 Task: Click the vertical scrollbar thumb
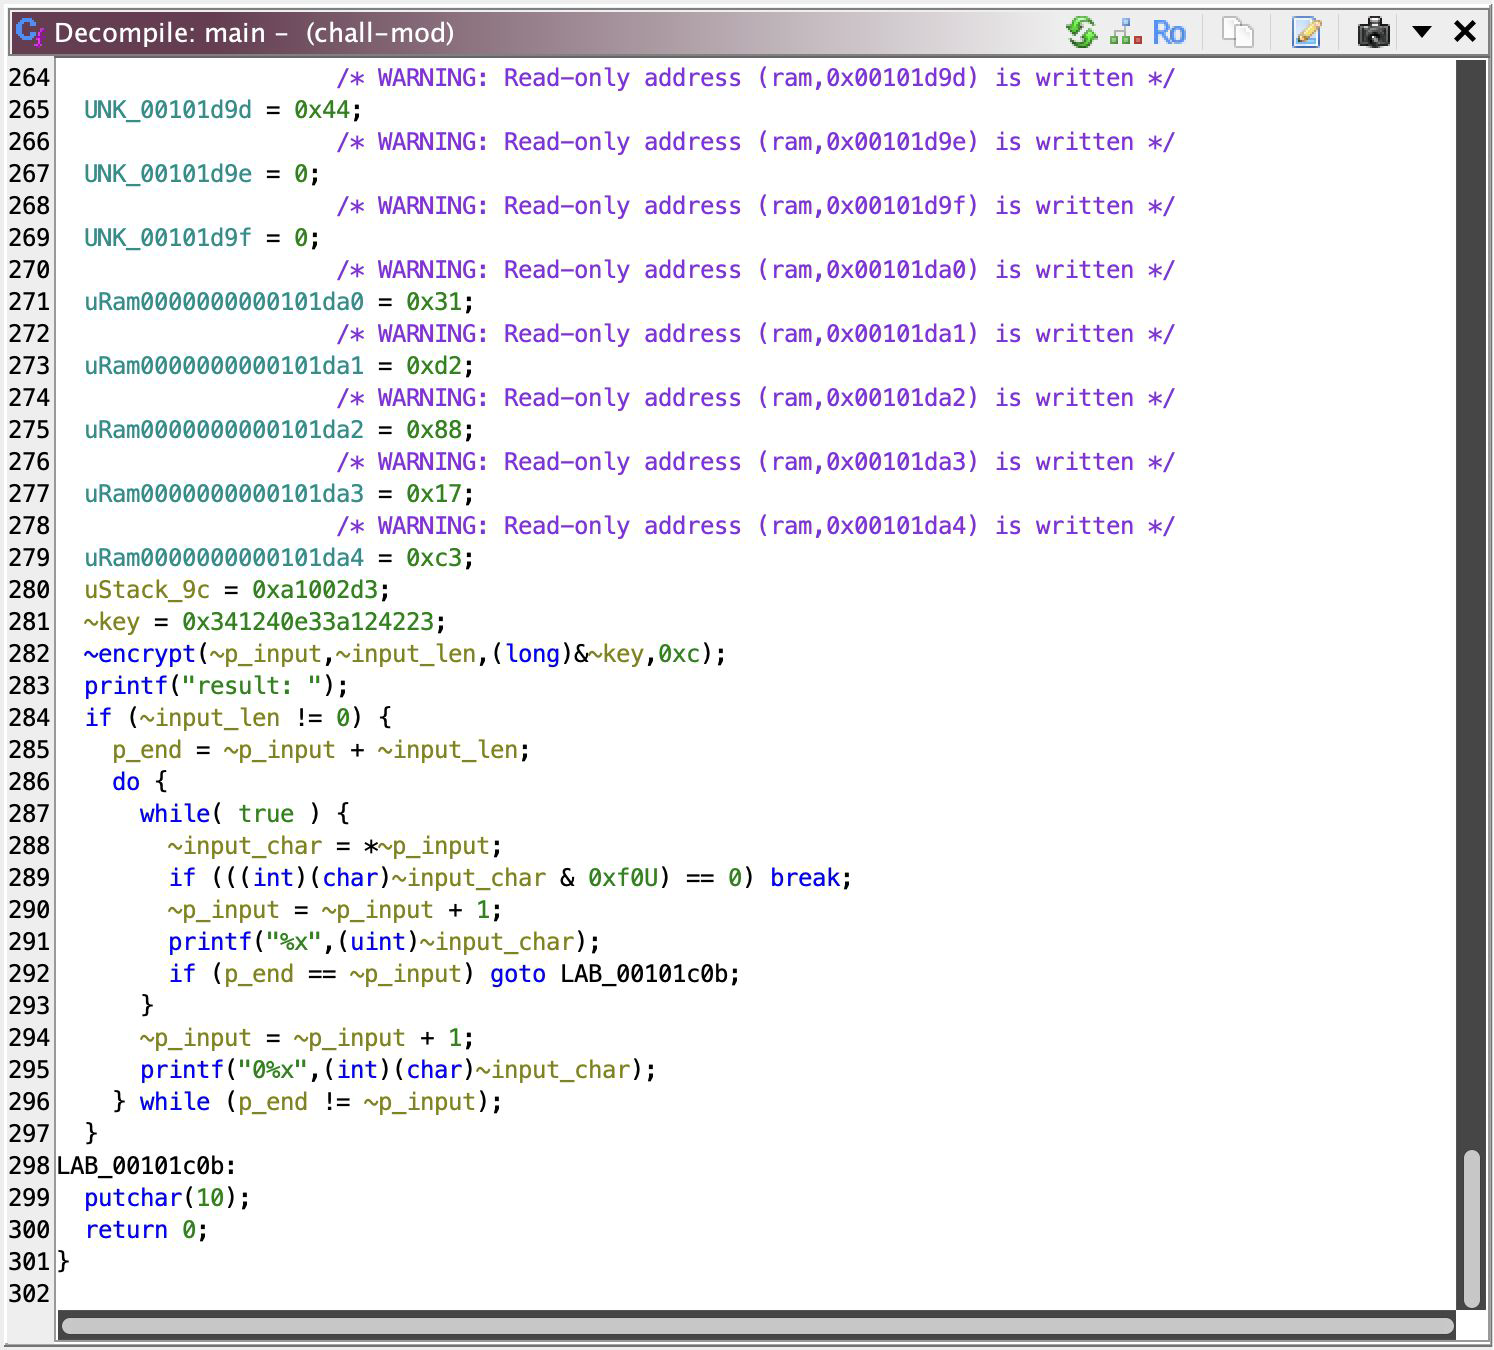click(x=1471, y=1229)
